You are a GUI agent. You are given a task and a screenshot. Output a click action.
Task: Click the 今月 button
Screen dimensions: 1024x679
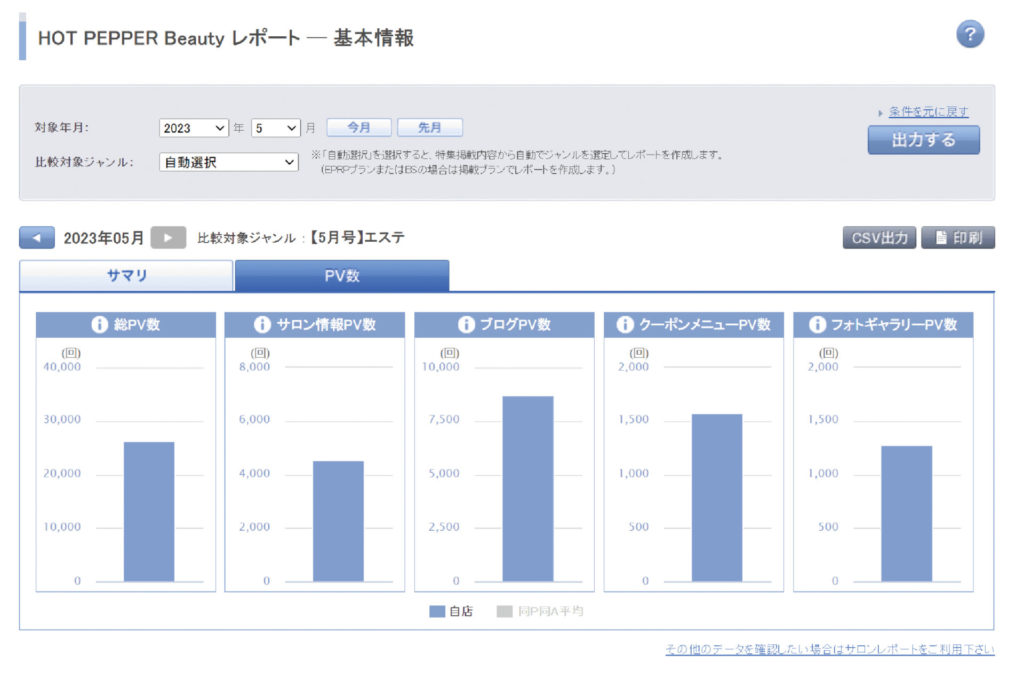(x=359, y=128)
